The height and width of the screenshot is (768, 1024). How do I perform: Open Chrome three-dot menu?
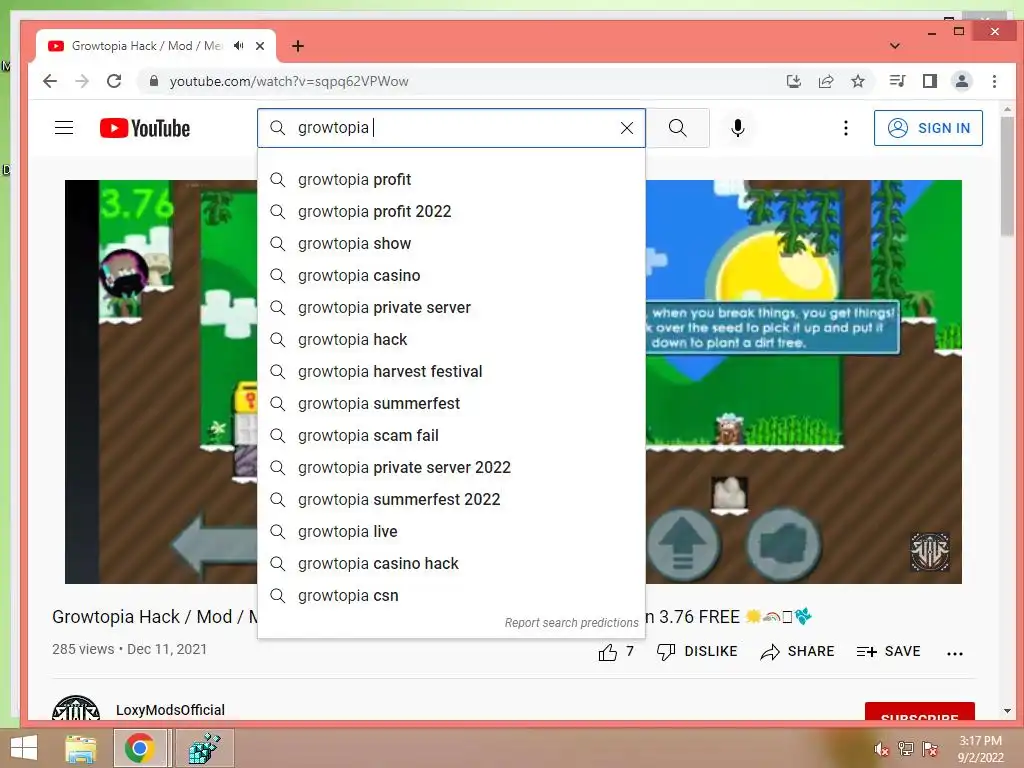point(995,81)
